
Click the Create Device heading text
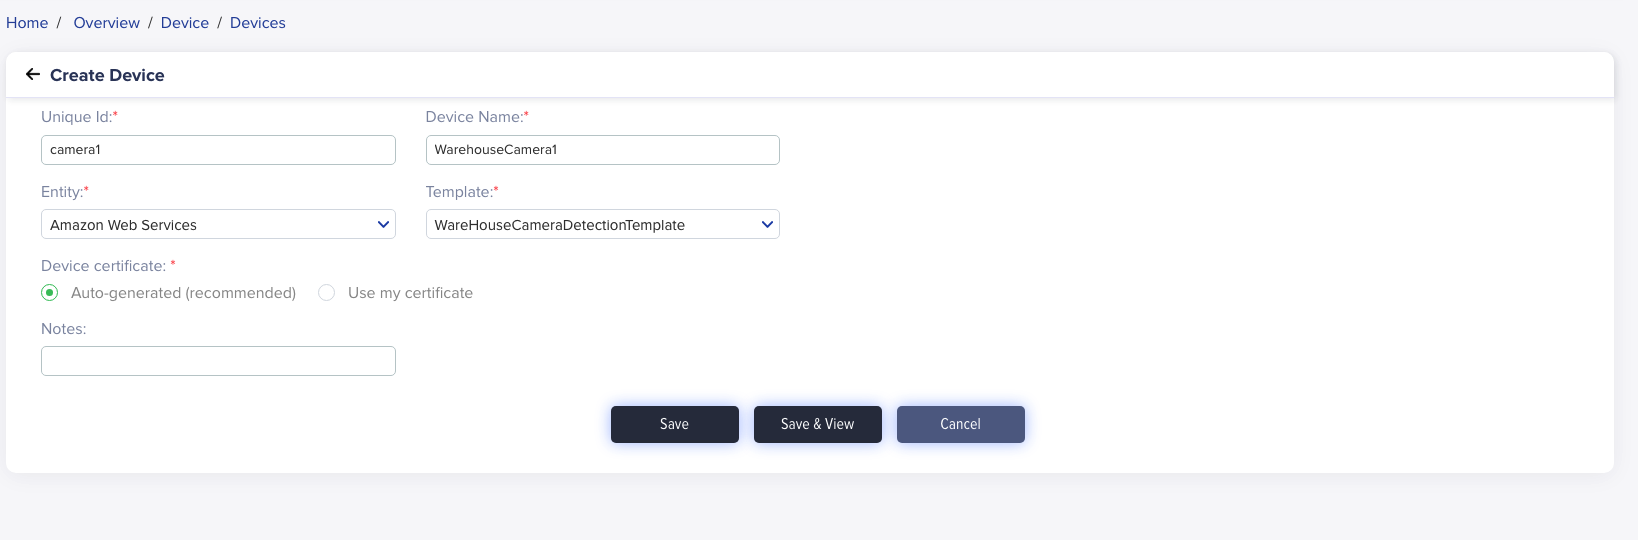107,75
